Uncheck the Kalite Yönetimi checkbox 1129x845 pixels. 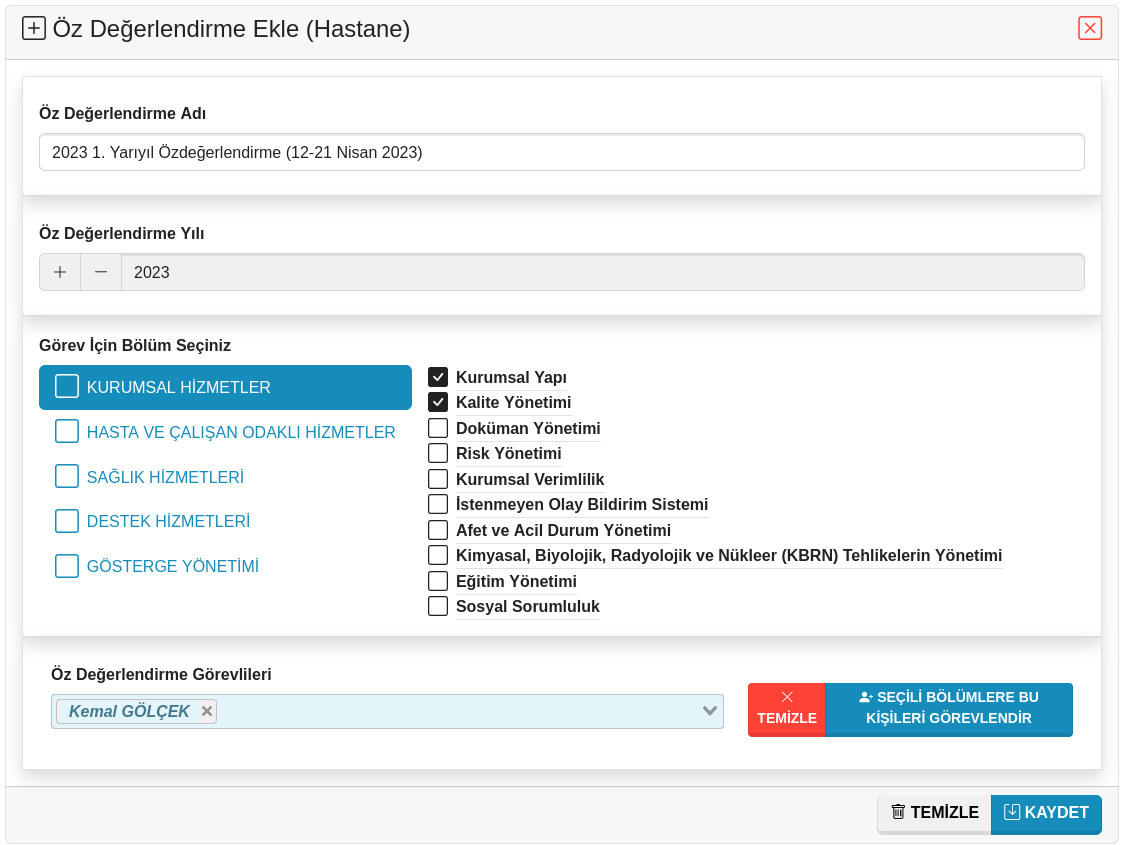click(x=438, y=402)
